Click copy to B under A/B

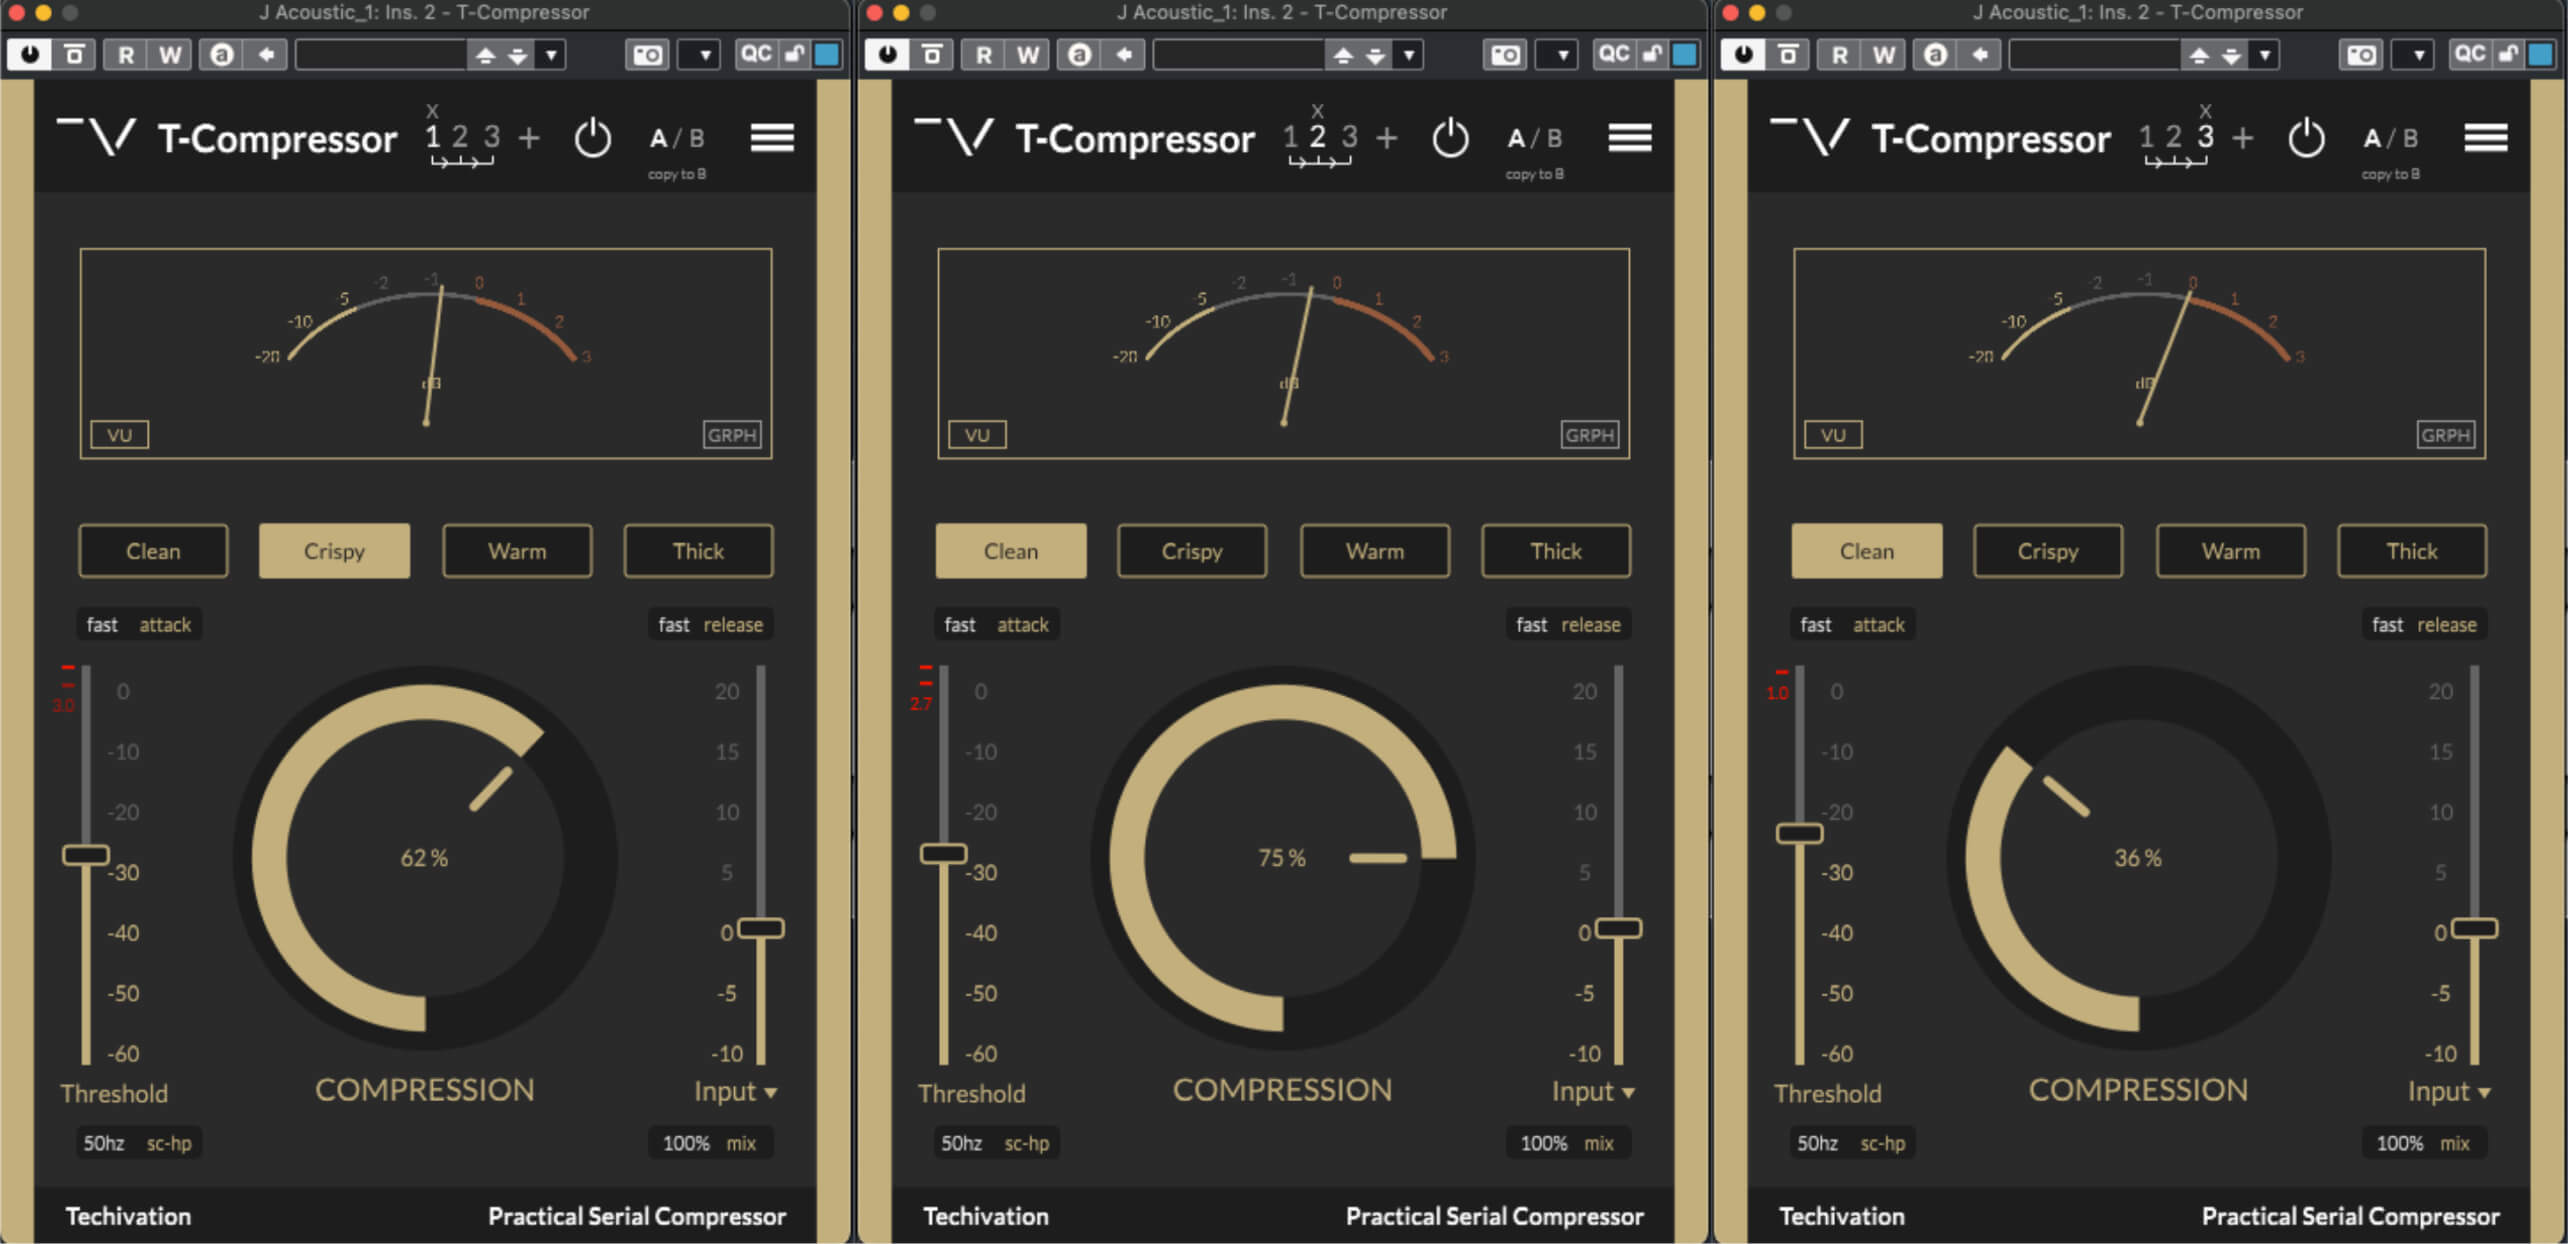pyautogui.click(x=676, y=174)
